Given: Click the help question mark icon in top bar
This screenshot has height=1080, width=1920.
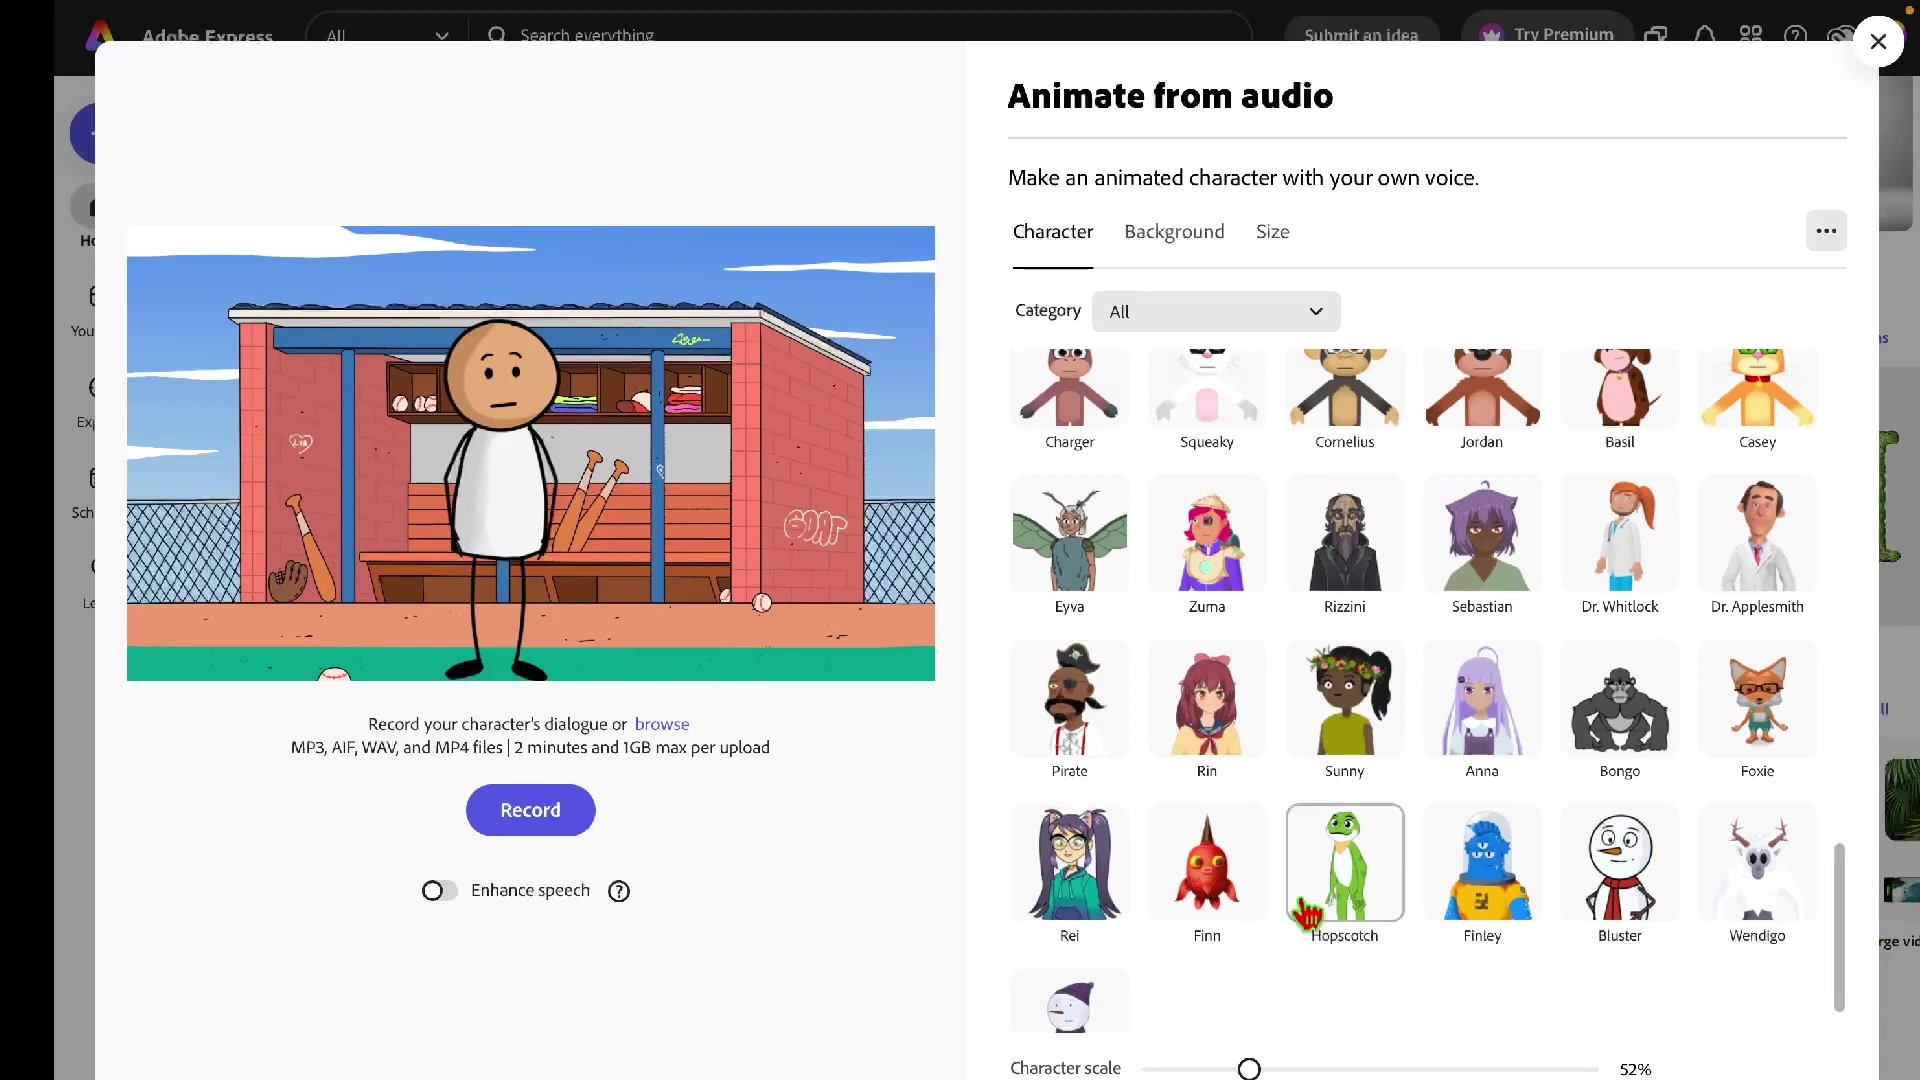Looking at the screenshot, I should 1797,33.
